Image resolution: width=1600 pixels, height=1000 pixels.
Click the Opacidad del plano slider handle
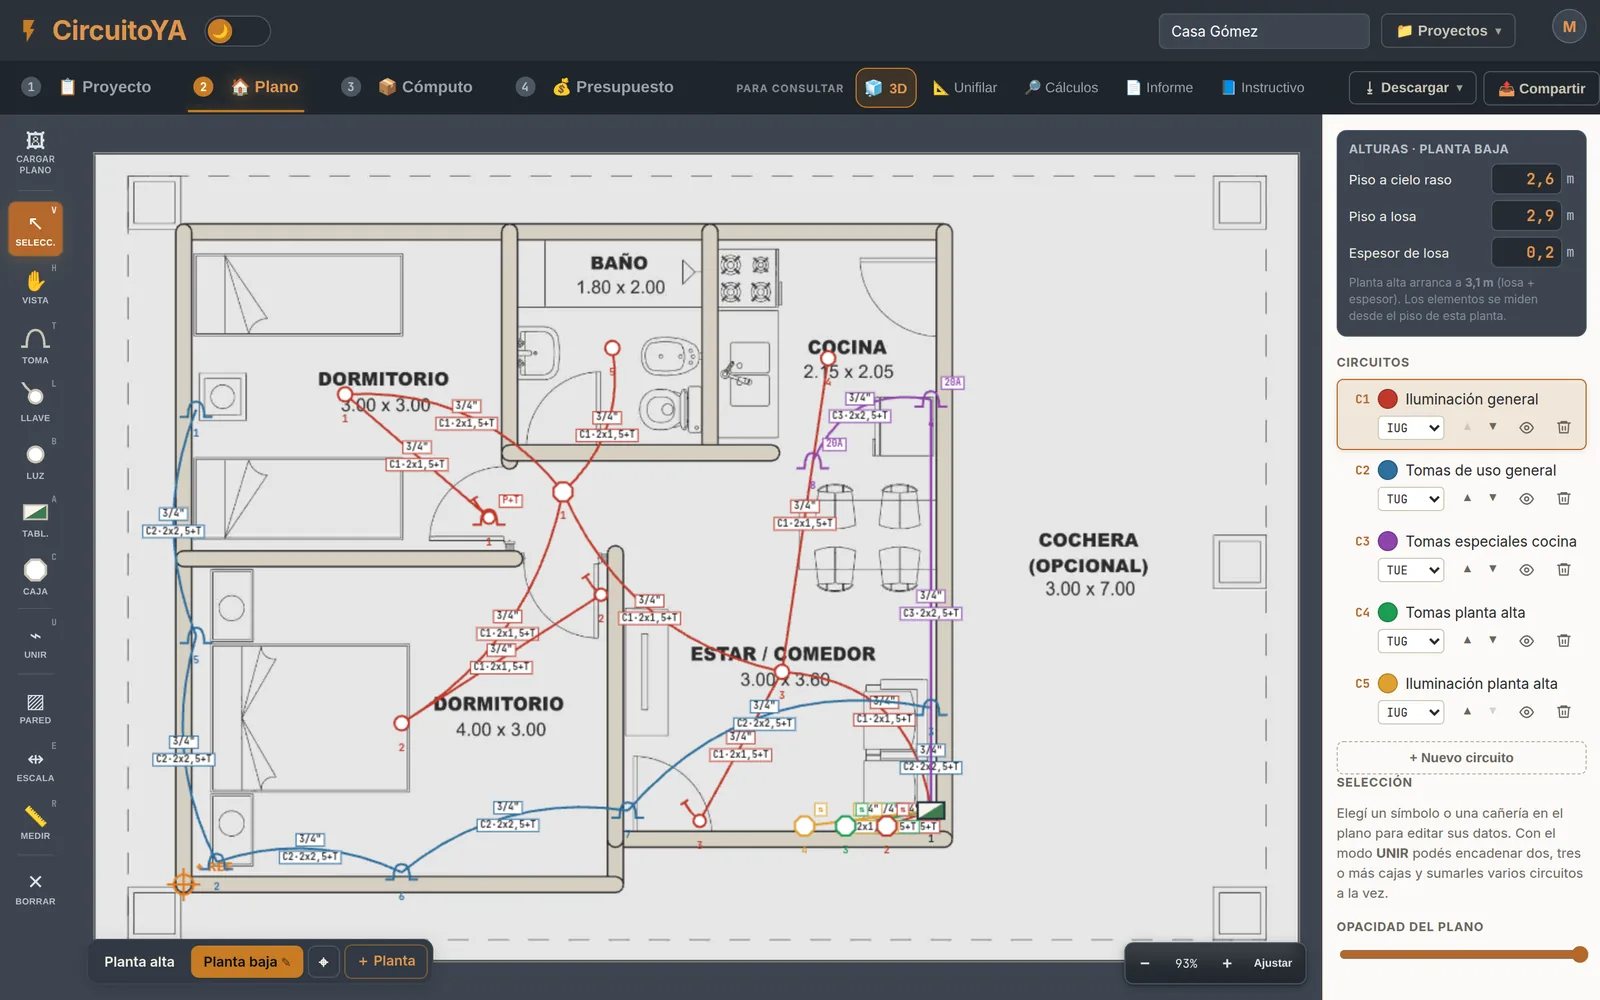click(x=1580, y=954)
